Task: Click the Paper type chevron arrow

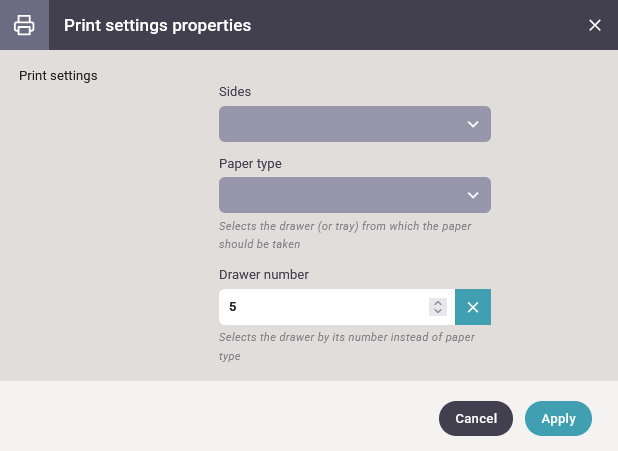Action: (x=473, y=195)
